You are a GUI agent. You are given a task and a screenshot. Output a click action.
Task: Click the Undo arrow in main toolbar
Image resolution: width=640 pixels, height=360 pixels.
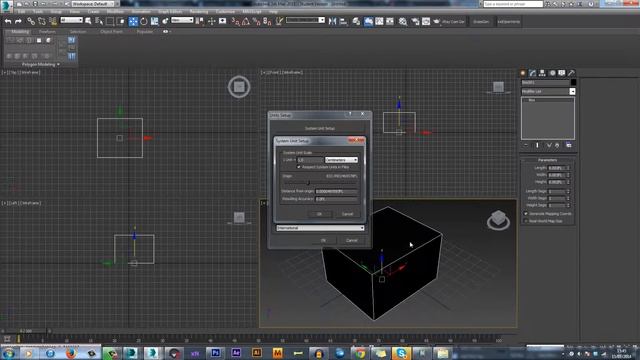8,21
